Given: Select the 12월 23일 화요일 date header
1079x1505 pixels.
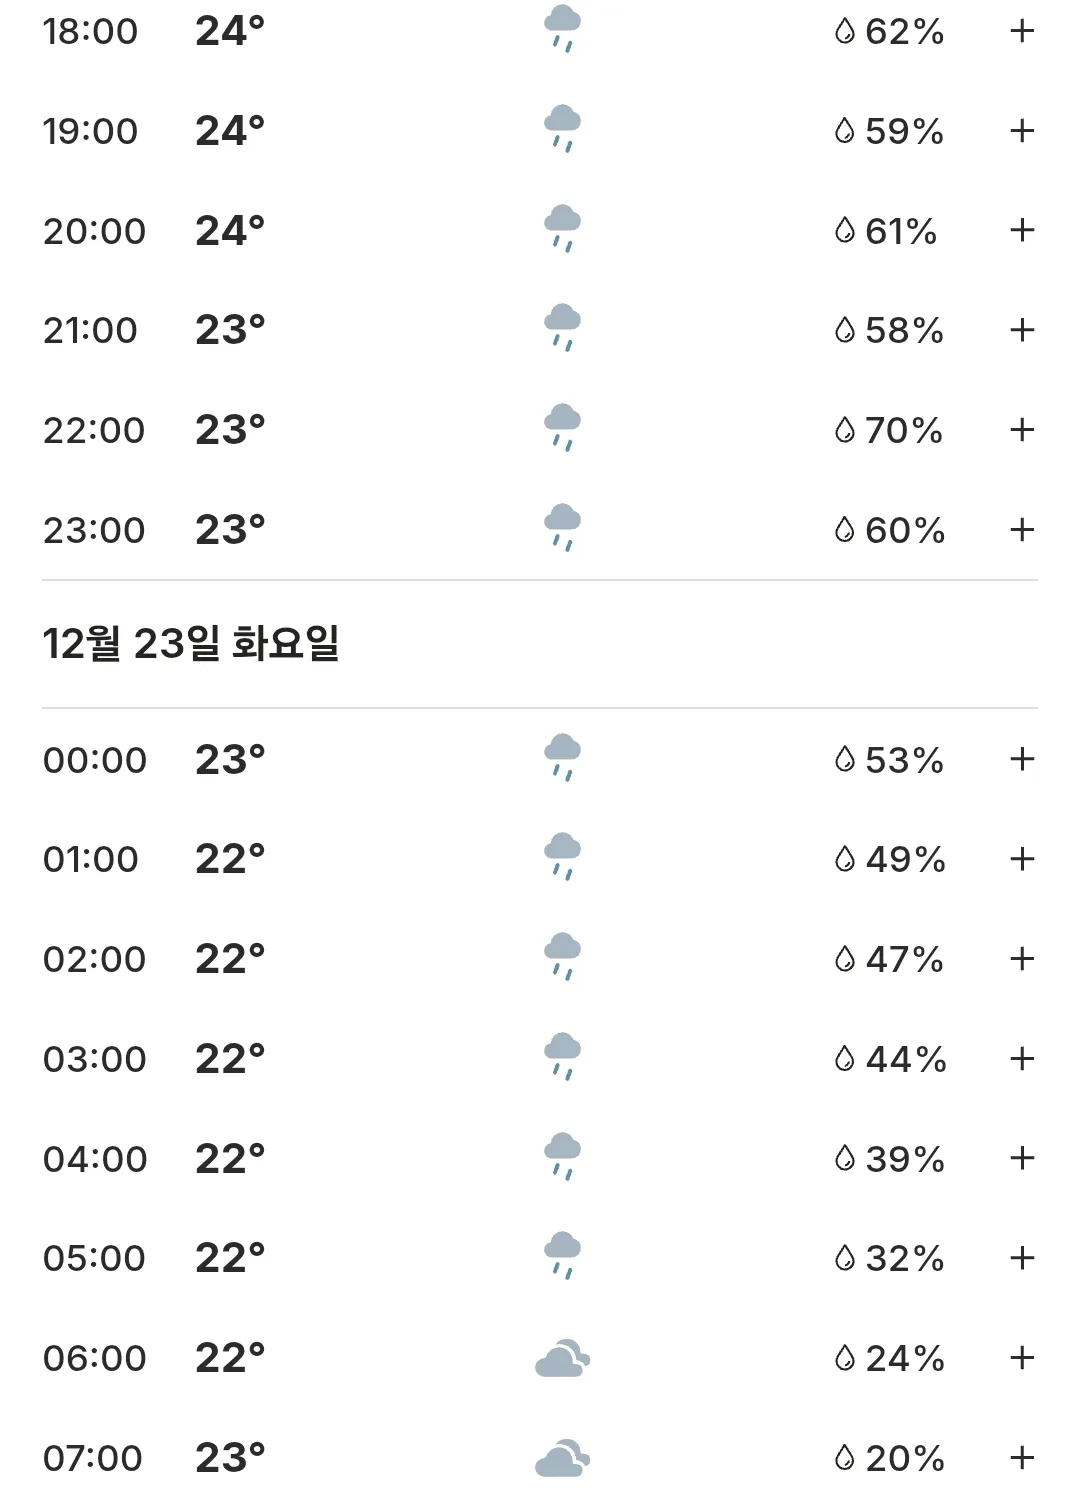Looking at the screenshot, I should [191, 643].
